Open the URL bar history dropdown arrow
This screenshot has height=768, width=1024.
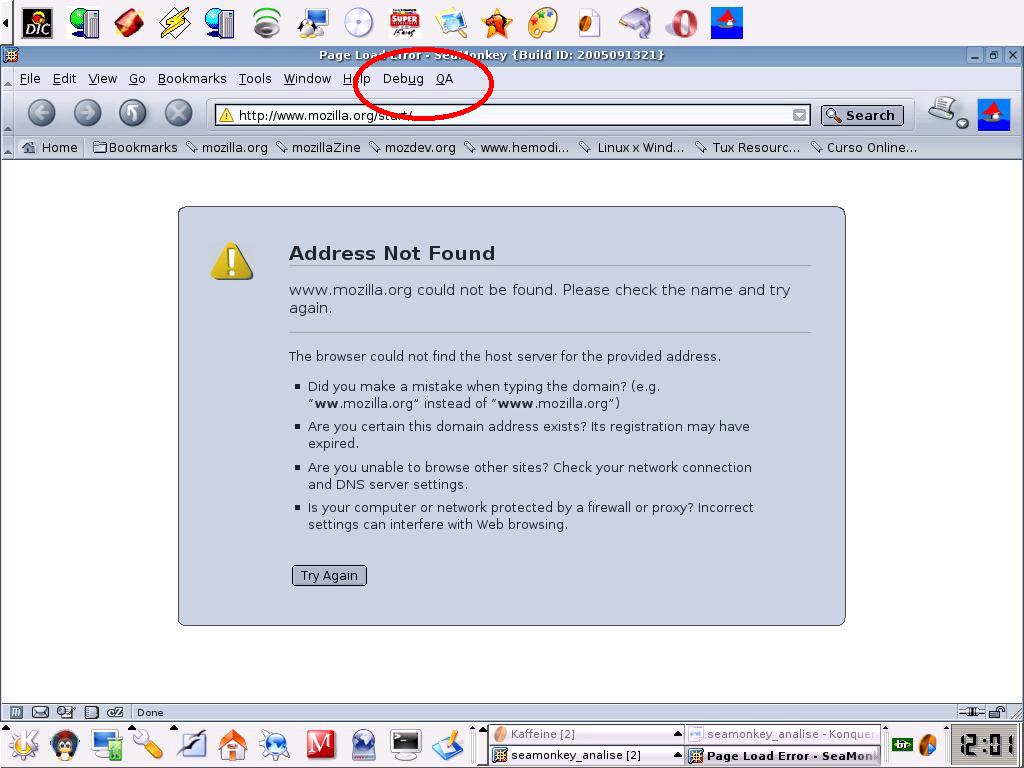point(799,116)
